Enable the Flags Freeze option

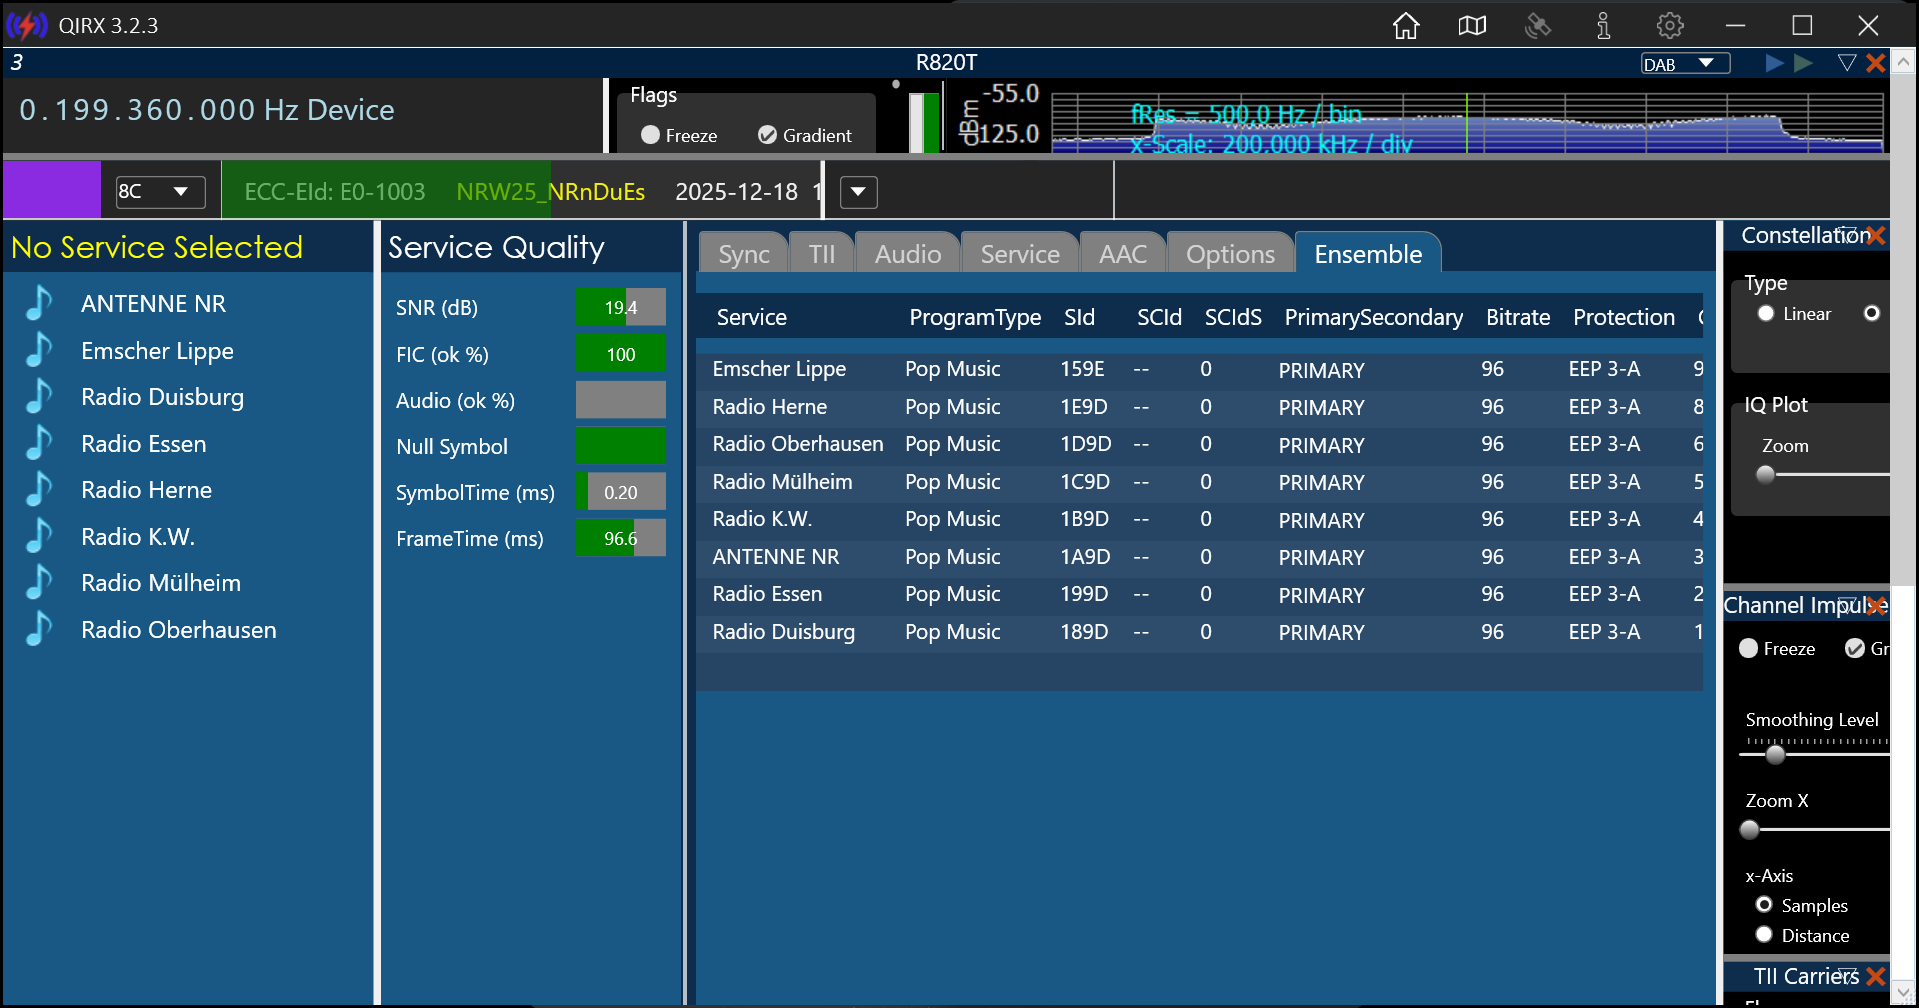(651, 135)
